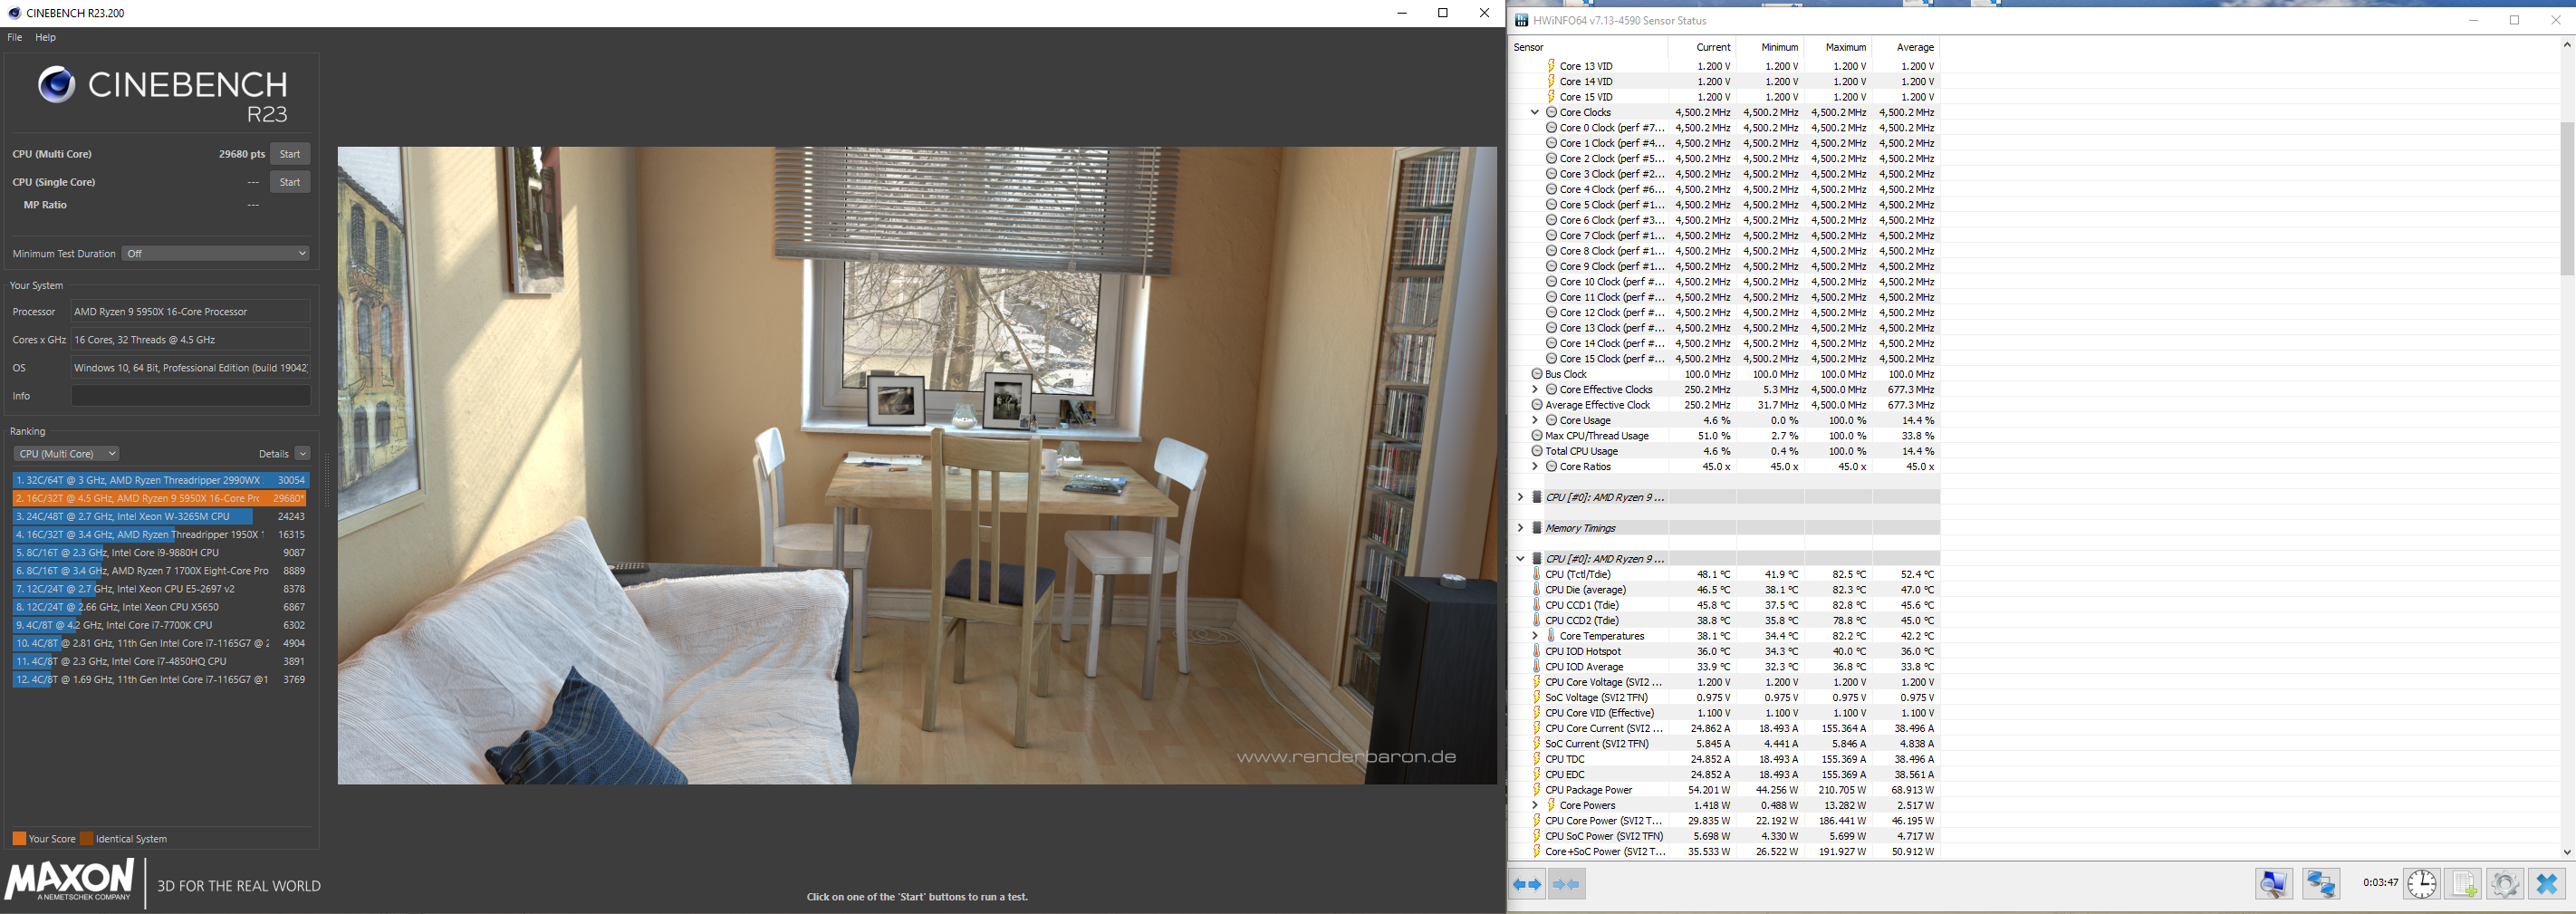
Task: Click the clock icon to reset HWiNFO timer
Action: coord(2422,884)
